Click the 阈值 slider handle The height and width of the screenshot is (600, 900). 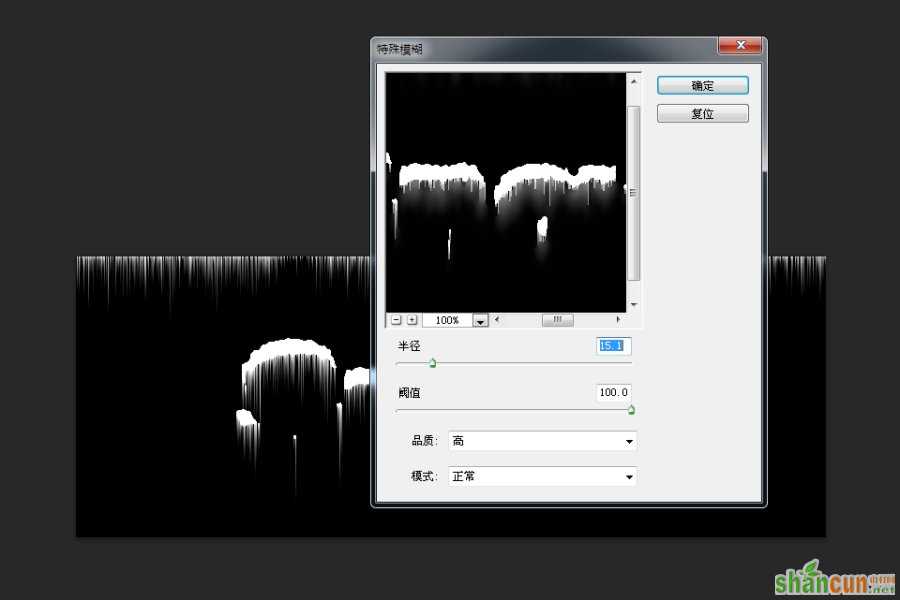631,409
